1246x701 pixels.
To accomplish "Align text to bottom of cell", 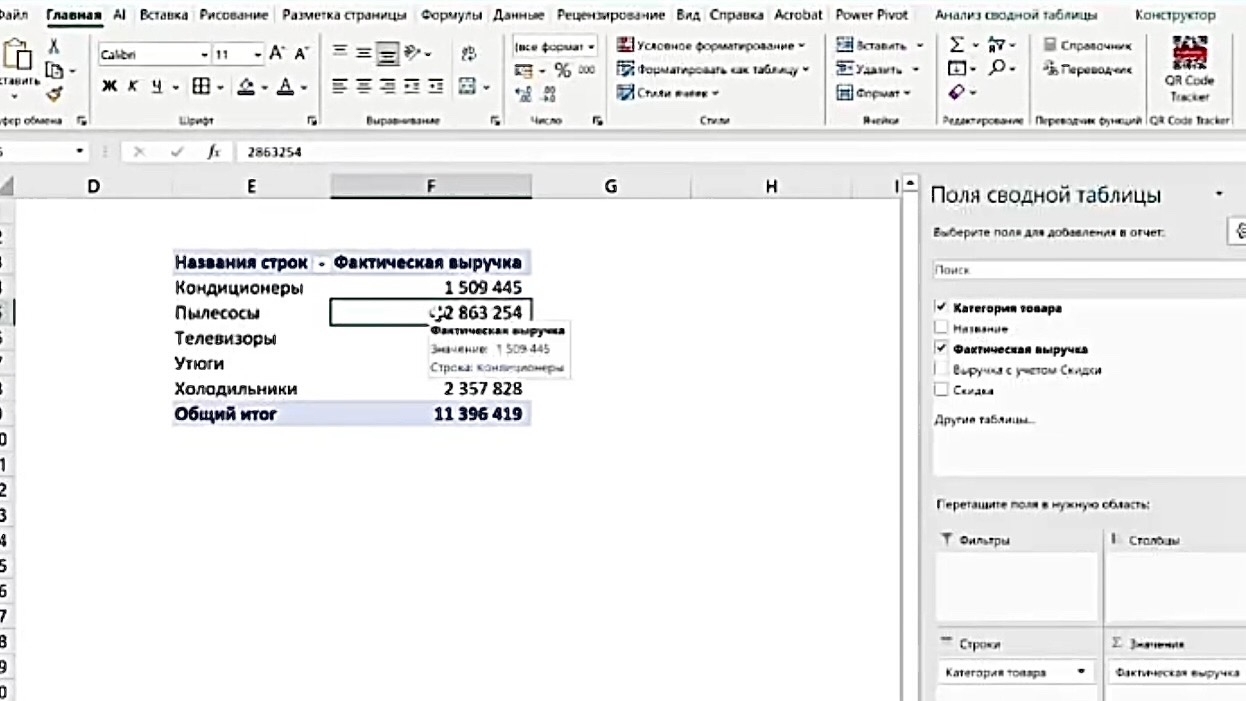I will (x=387, y=53).
